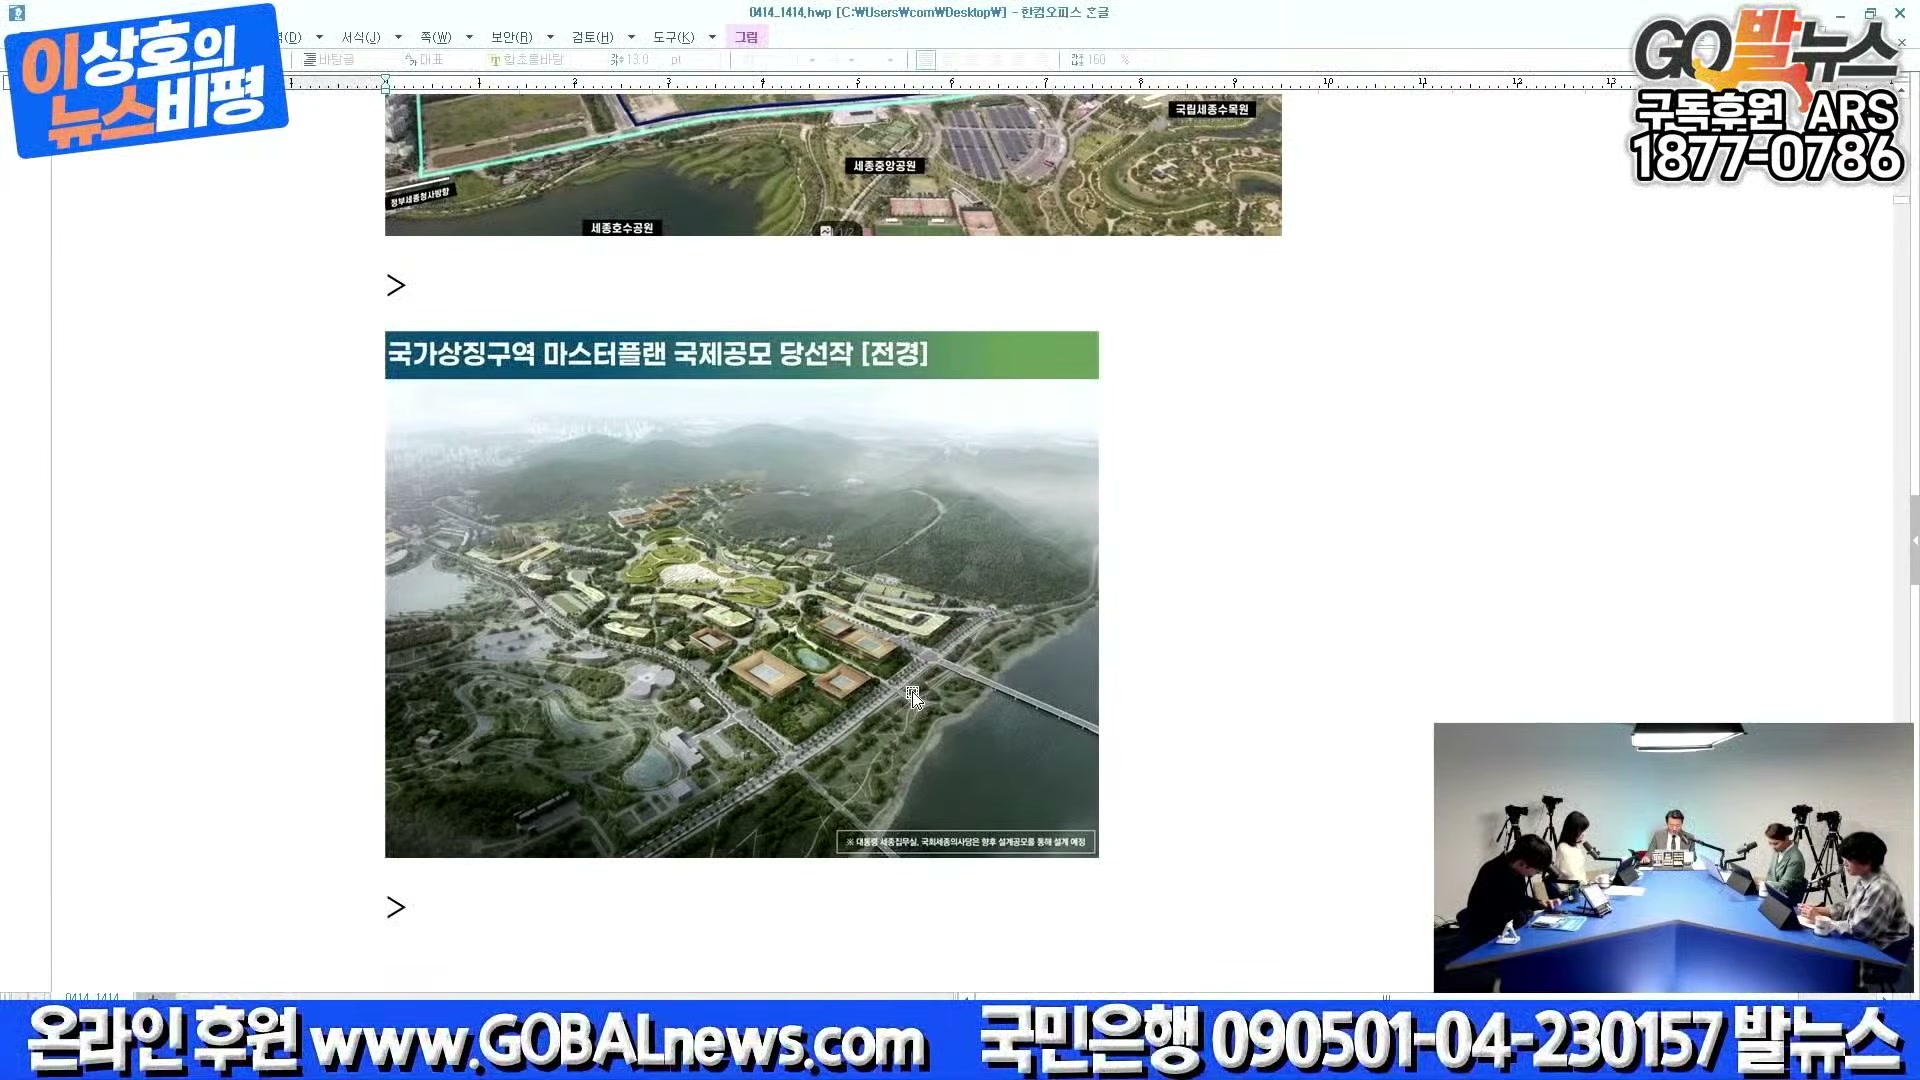Open the 쪽(W) menu
The height and width of the screenshot is (1080, 1920).
pyautogui.click(x=435, y=37)
